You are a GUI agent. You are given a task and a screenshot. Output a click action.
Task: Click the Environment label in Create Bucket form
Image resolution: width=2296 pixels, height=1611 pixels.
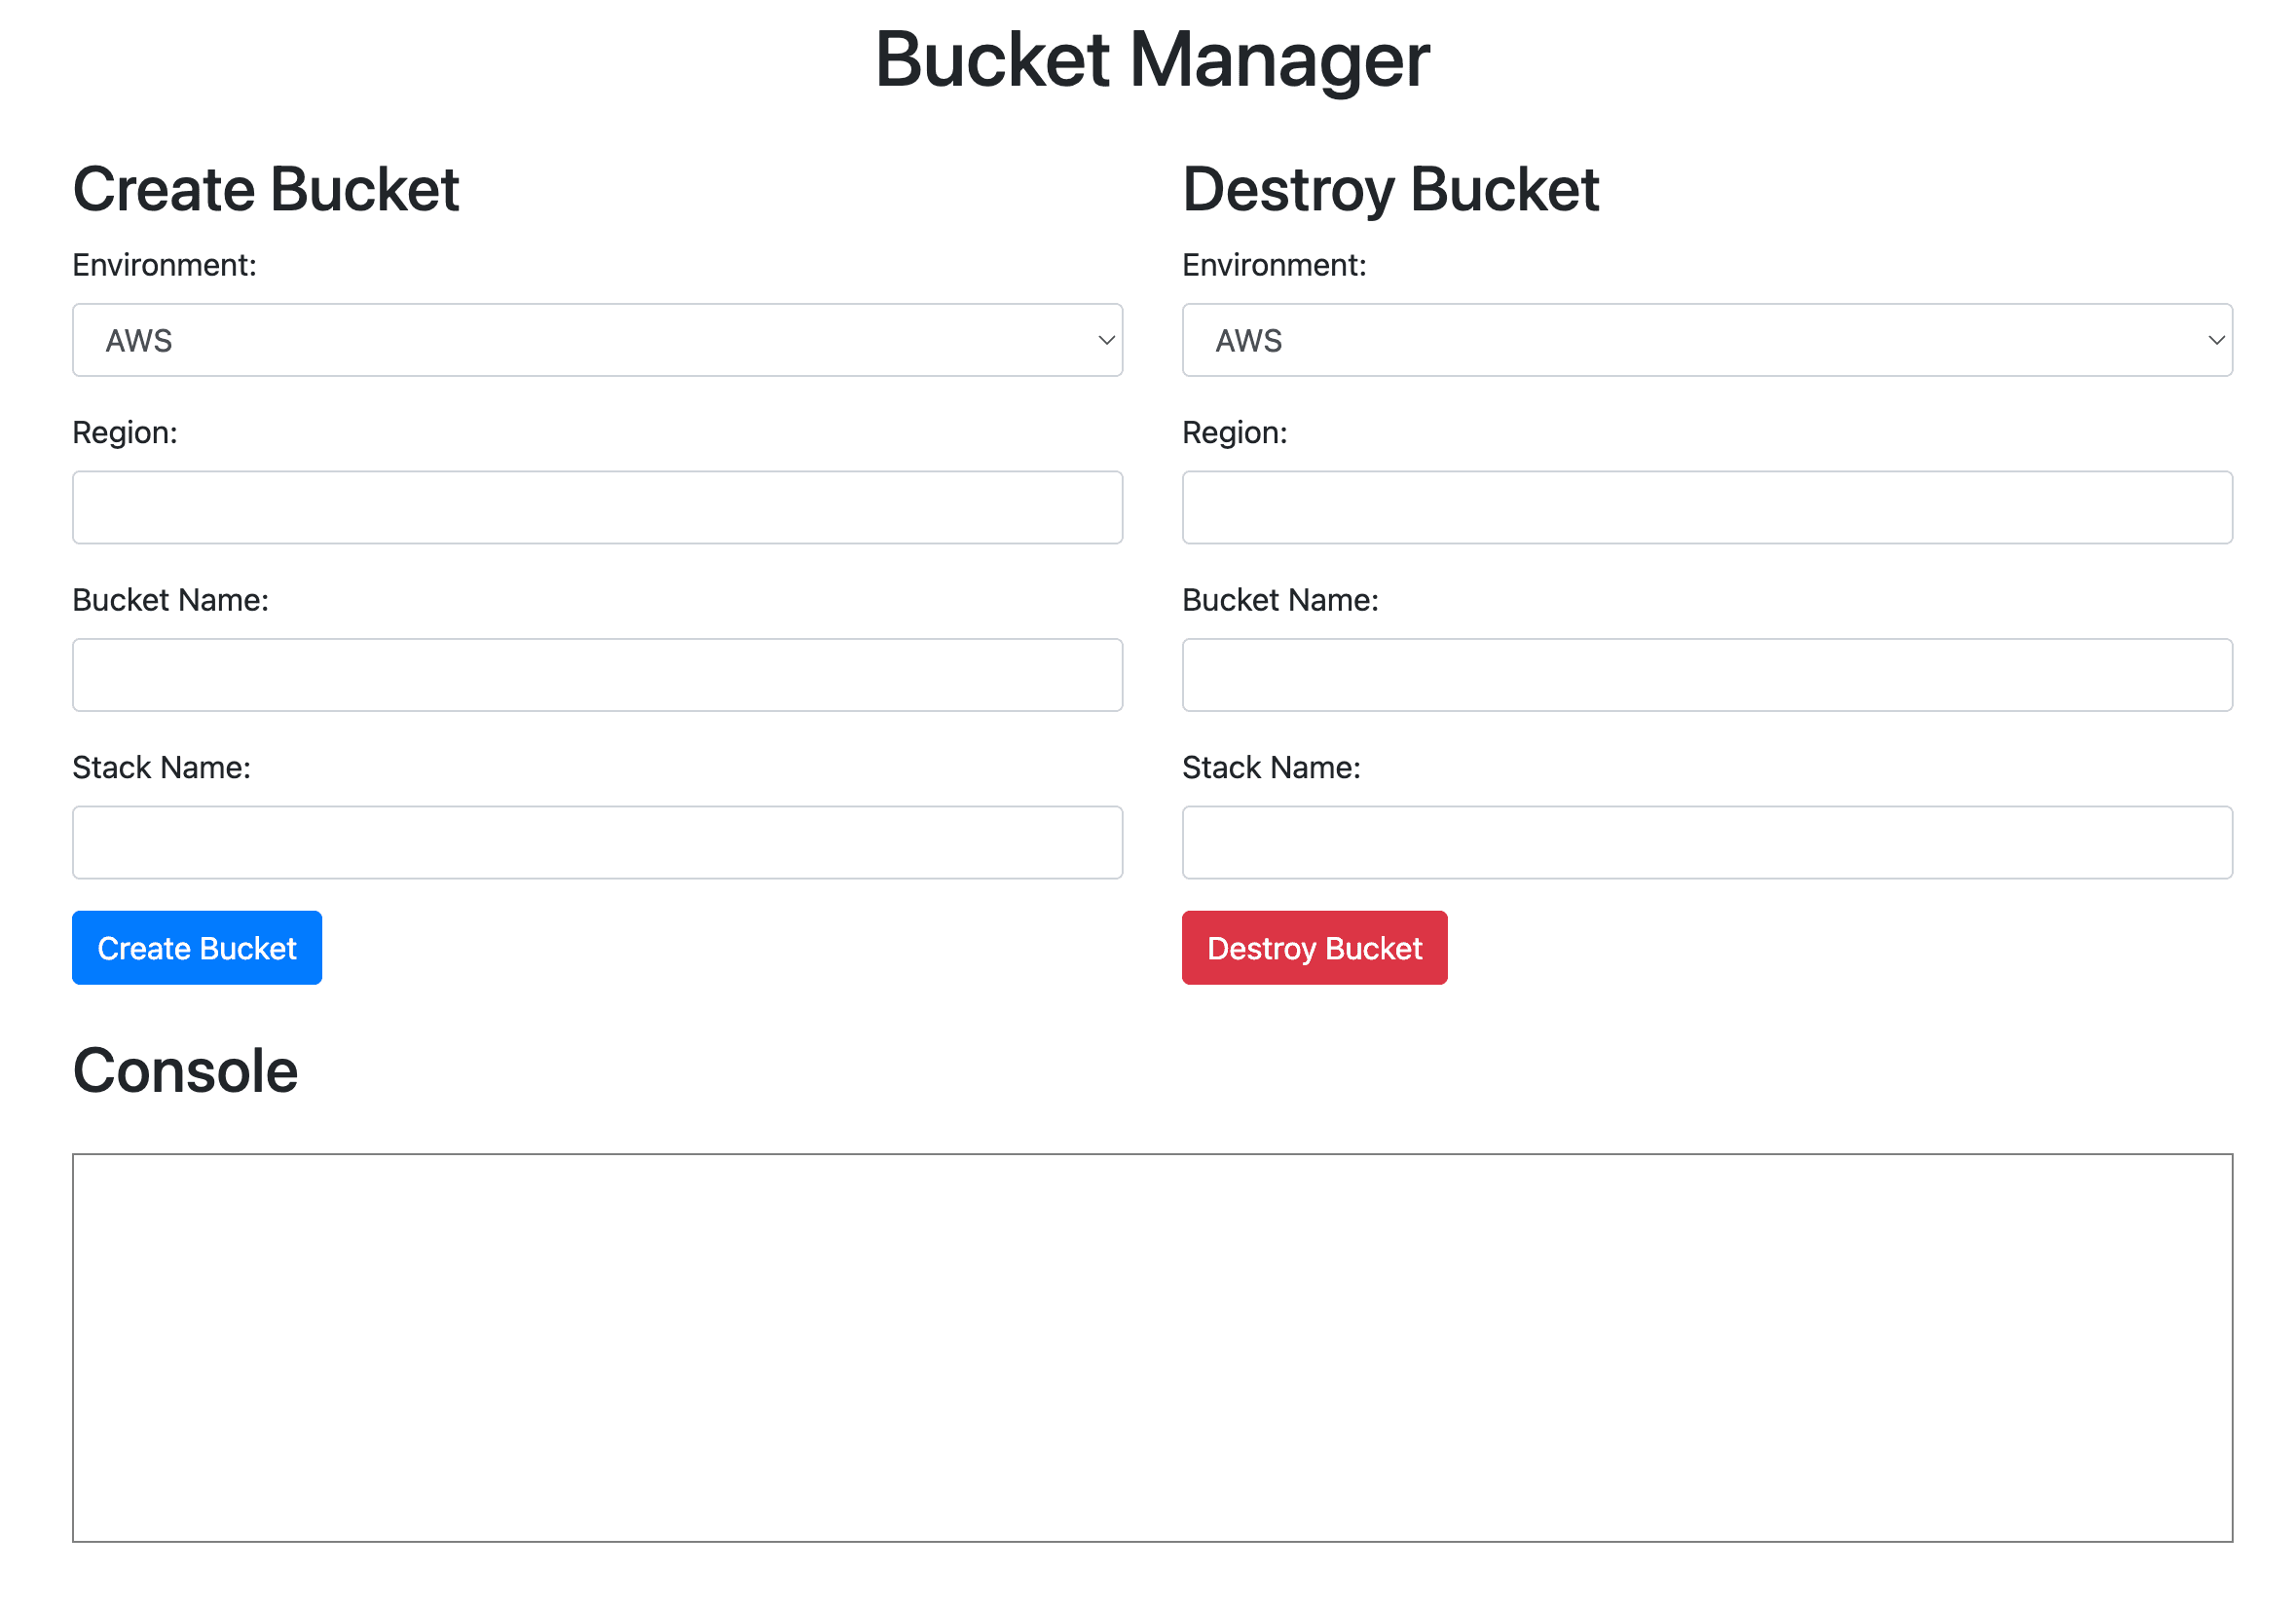pyautogui.click(x=165, y=265)
